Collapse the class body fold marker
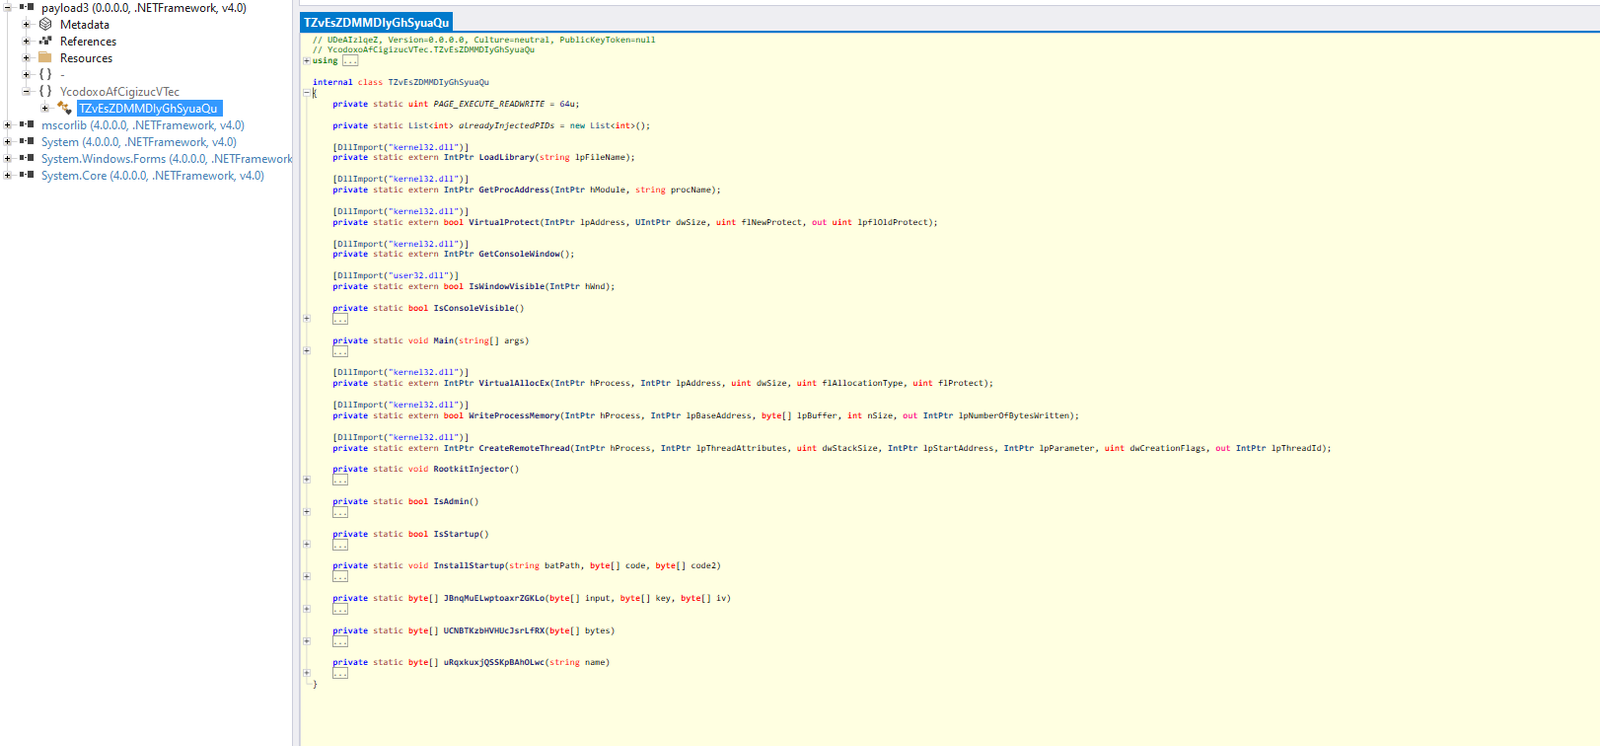The height and width of the screenshot is (746, 1600). coord(307,93)
